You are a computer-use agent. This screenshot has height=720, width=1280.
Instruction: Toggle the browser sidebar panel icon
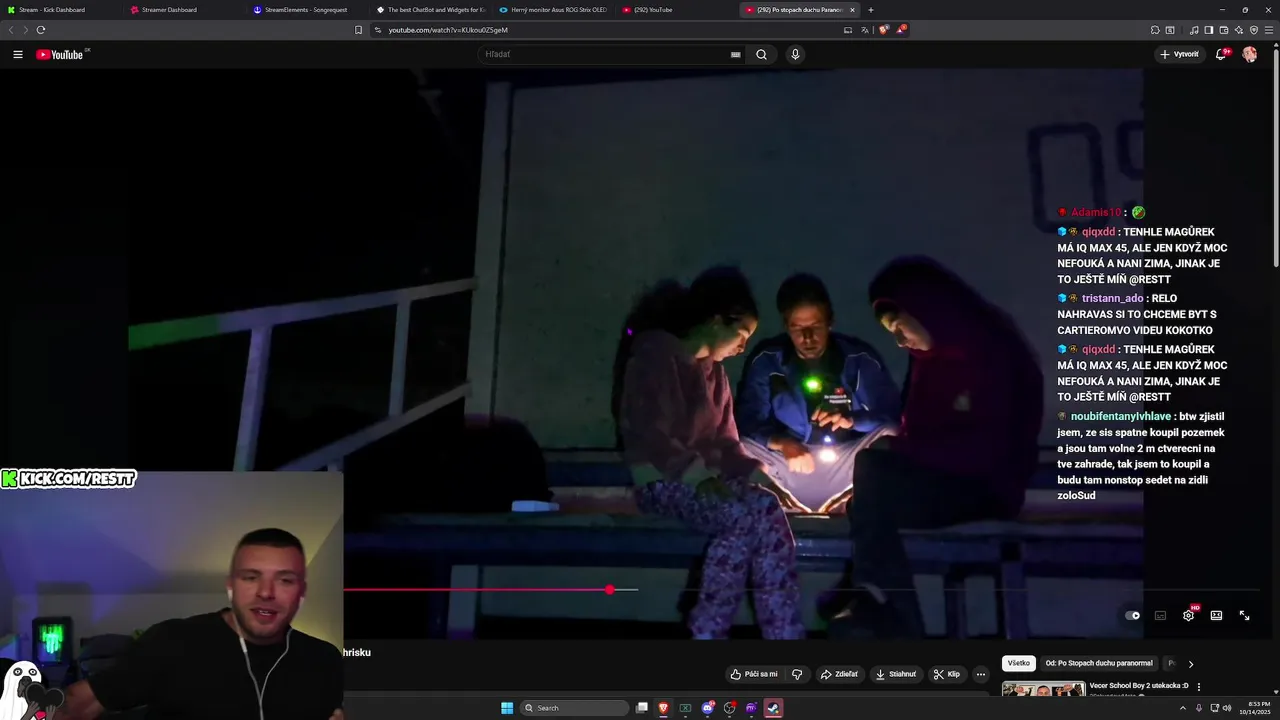(x=1209, y=30)
